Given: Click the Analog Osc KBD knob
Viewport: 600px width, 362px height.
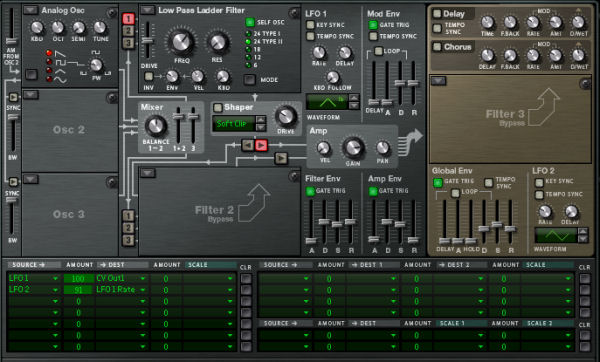Looking at the screenshot, I should [x=37, y=28].
